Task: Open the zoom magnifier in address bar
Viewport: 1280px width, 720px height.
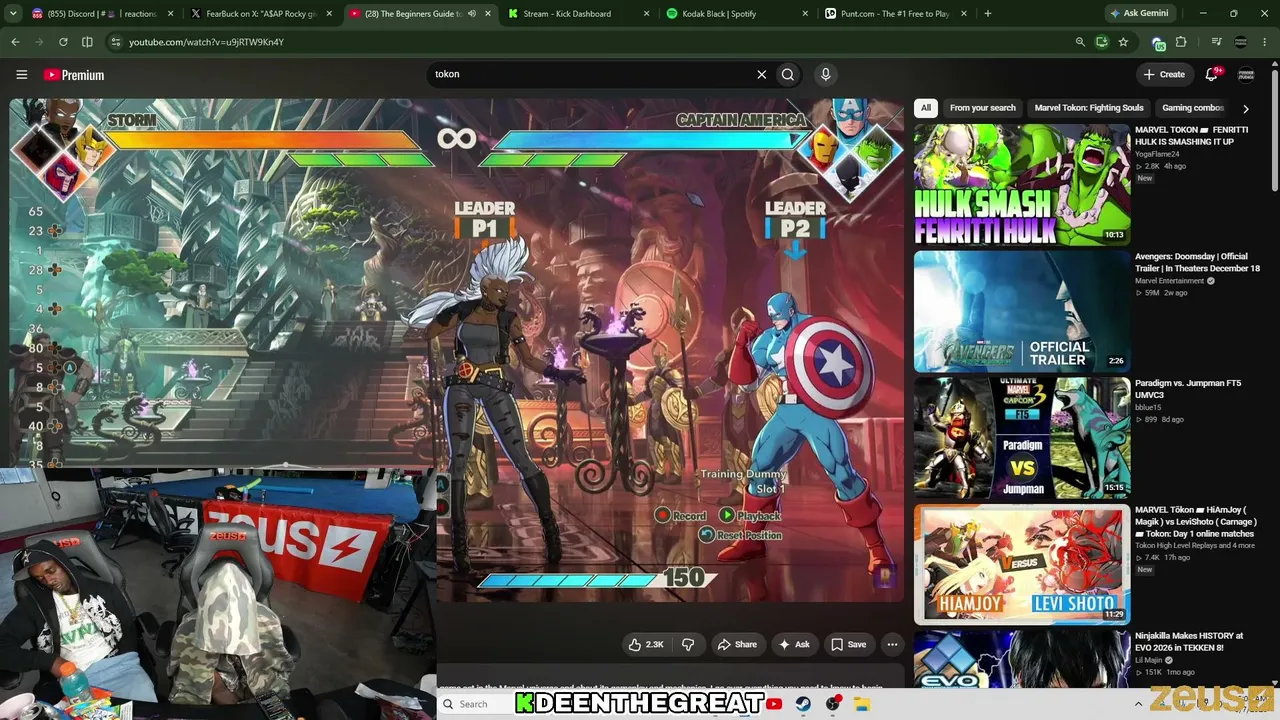Action: point(1080,42)
